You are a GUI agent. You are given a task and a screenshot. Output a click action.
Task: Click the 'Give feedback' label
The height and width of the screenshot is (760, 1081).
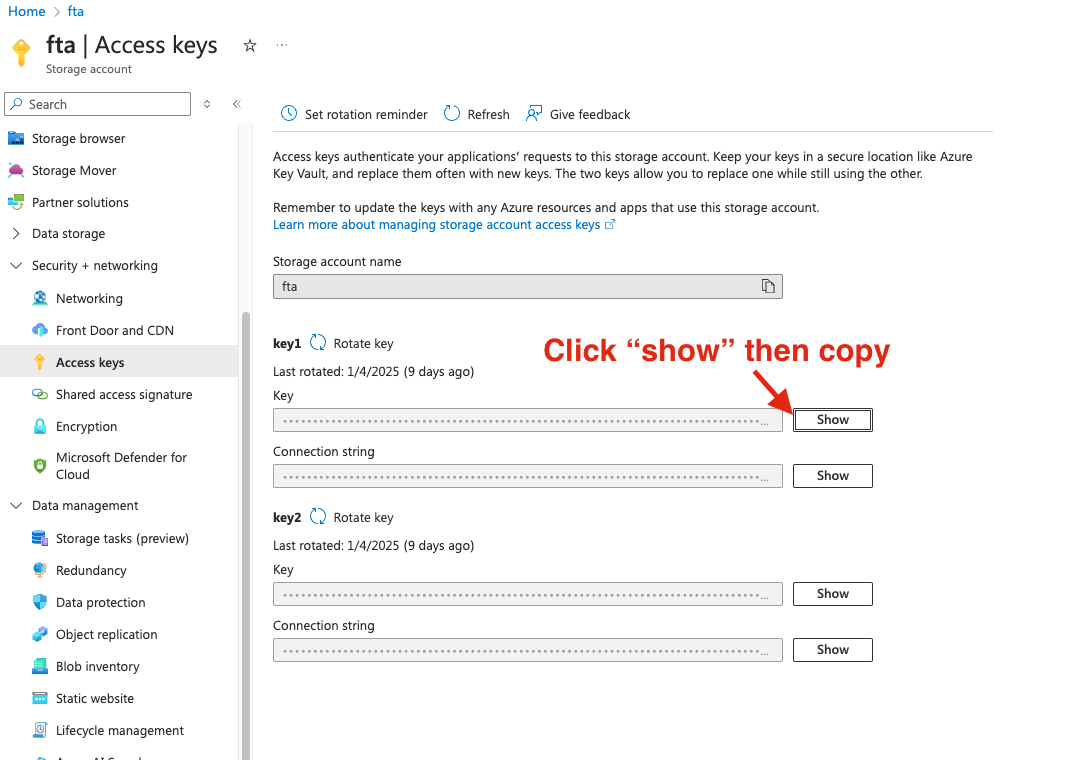click(x=589, y=114)
